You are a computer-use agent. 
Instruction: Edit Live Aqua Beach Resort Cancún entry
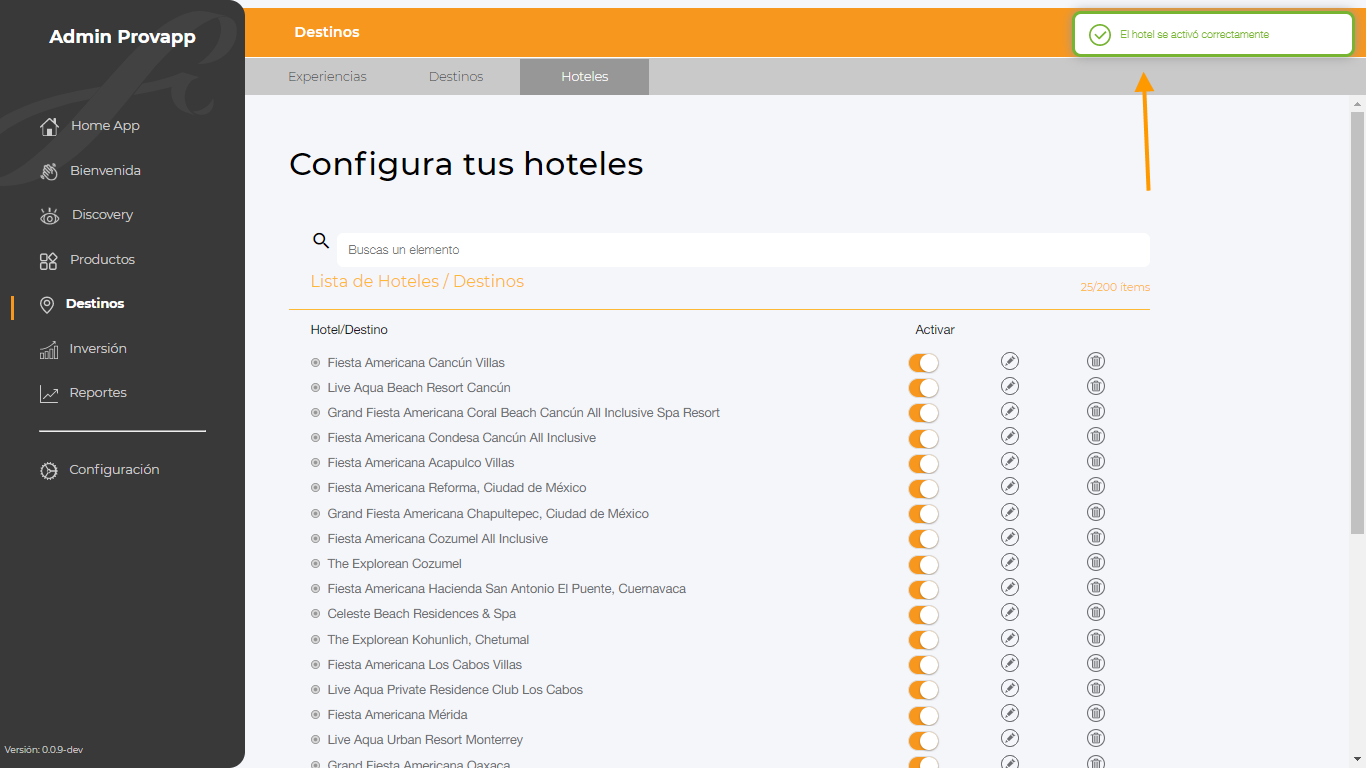point(1010,386)
